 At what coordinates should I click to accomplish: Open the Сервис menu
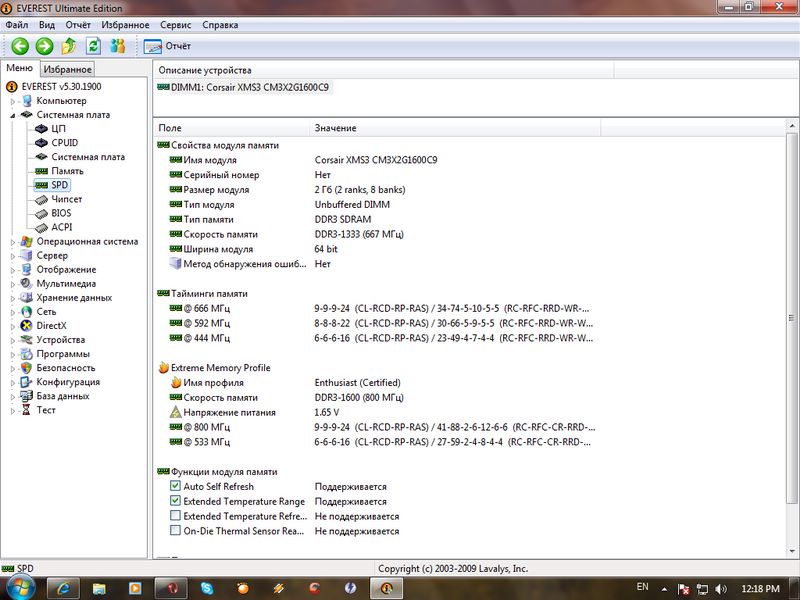(175, 24)
